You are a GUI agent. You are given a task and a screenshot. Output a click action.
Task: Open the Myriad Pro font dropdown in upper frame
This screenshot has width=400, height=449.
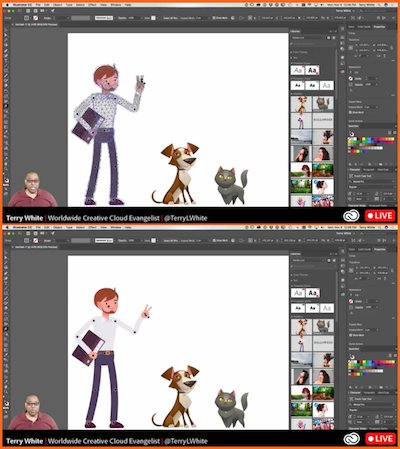(371, 182)
